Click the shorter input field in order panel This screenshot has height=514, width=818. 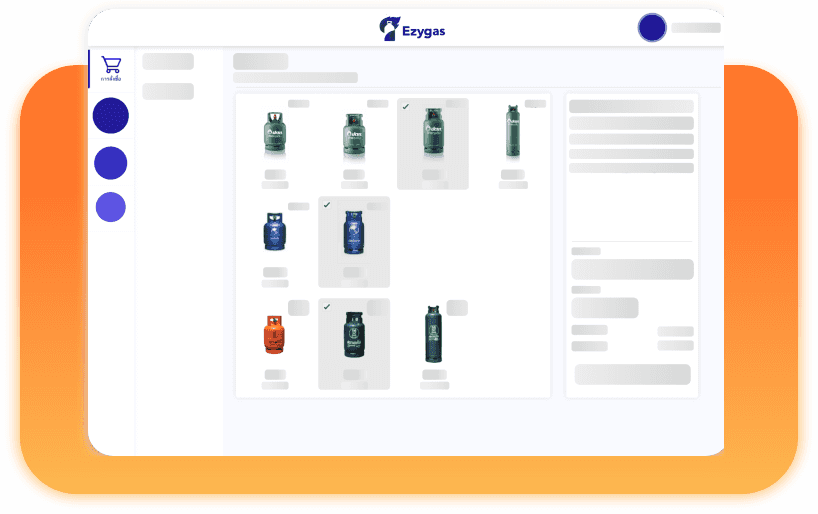tap(605, 308)
